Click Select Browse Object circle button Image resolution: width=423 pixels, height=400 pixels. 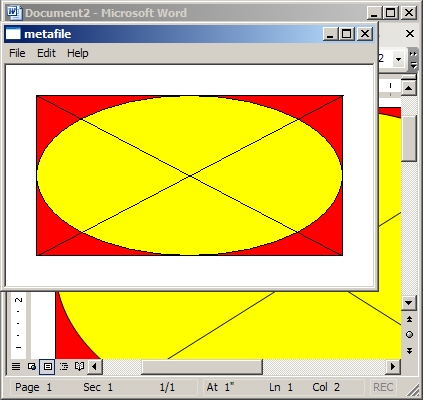pyautogui.click(x=409, y=335)
